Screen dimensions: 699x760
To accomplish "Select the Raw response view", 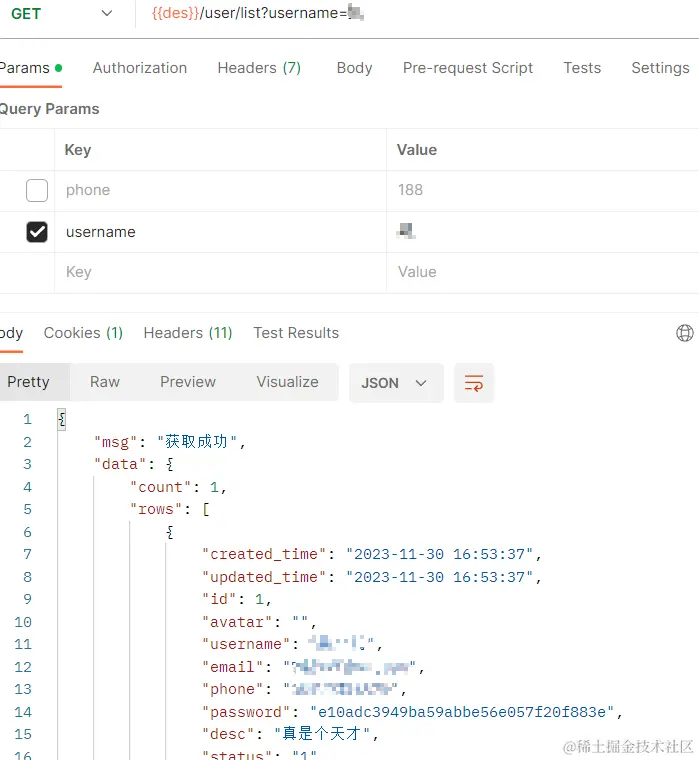I will [x=105, y=382].
